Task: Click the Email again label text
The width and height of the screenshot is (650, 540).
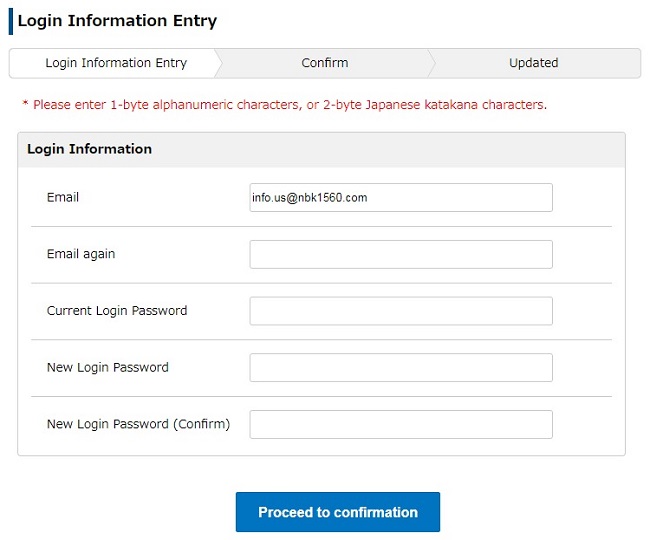Action: pyautogui.click(x=81, y=254)
